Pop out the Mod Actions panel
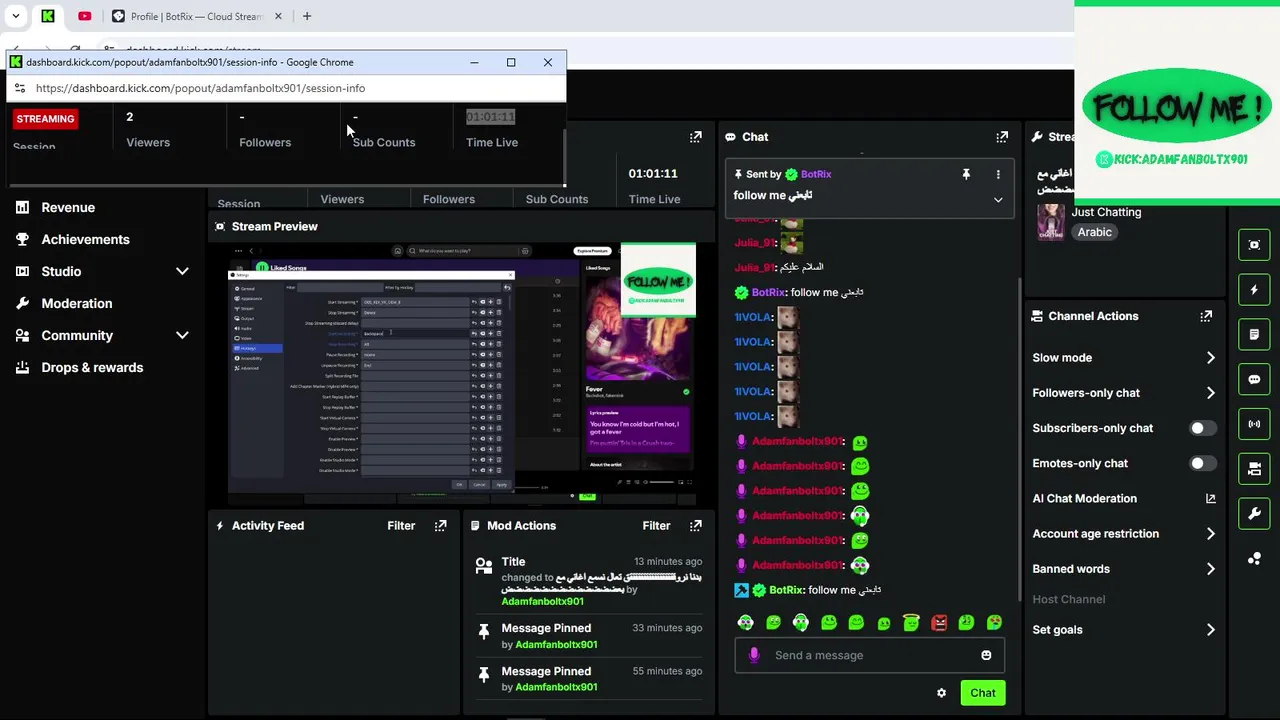This screenshot has width=1280, height=720. pos(696,525)
